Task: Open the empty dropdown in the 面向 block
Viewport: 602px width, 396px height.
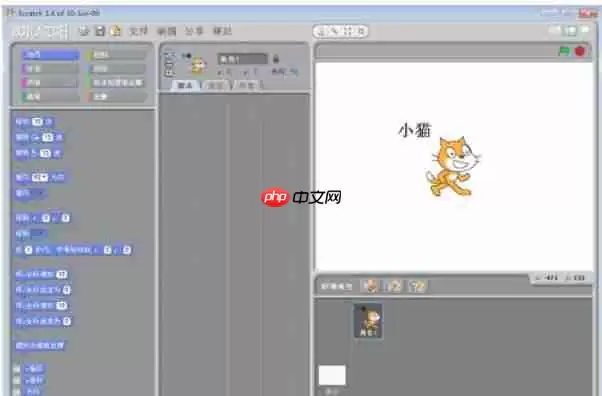Action: coord(38,193)
